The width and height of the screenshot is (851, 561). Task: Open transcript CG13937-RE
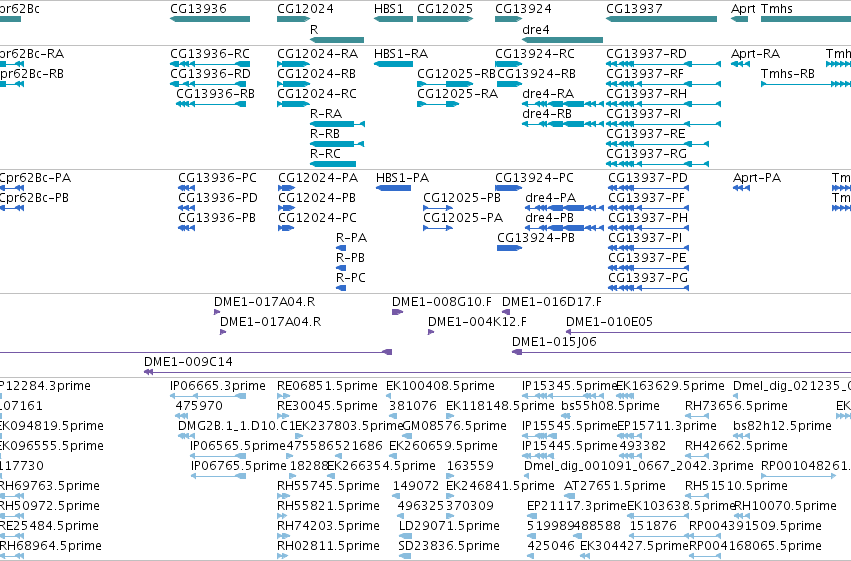(646, 134)
